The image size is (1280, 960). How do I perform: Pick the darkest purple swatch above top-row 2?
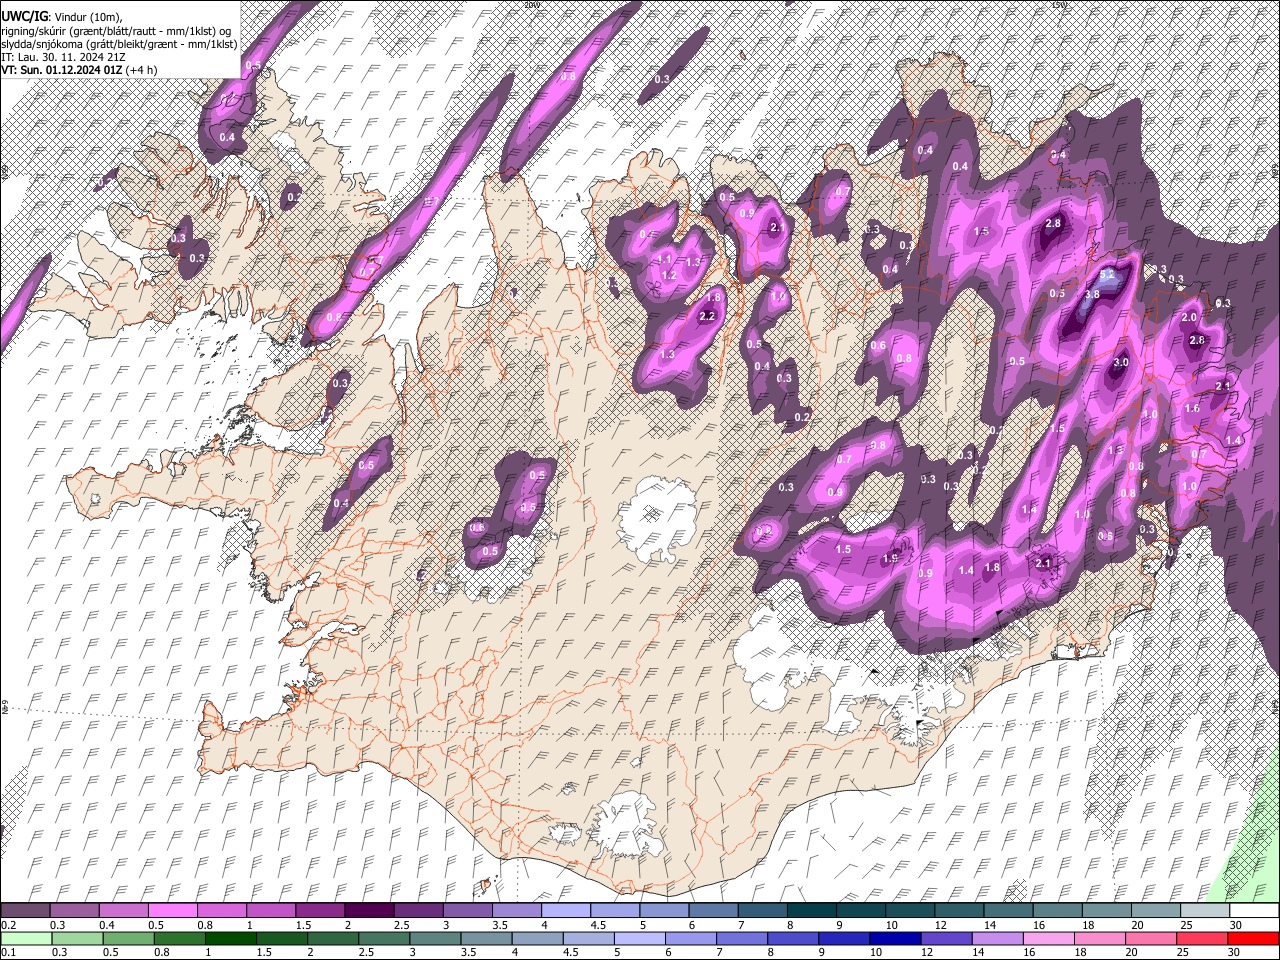[x=368, y=911]
